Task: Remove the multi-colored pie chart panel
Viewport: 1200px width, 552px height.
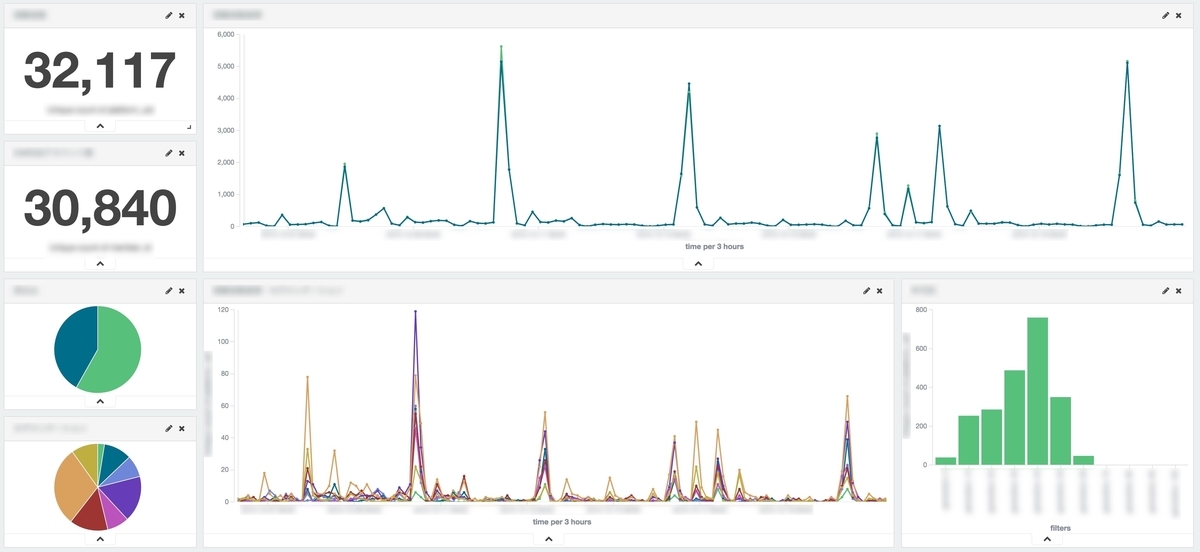Action: point(181,427)
